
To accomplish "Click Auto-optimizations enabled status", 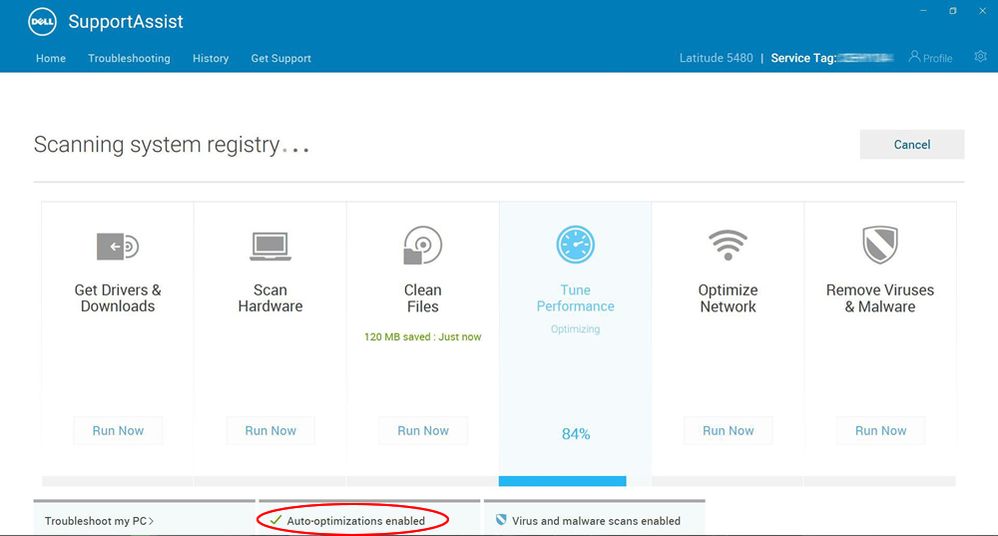I will tap(356, 521).
